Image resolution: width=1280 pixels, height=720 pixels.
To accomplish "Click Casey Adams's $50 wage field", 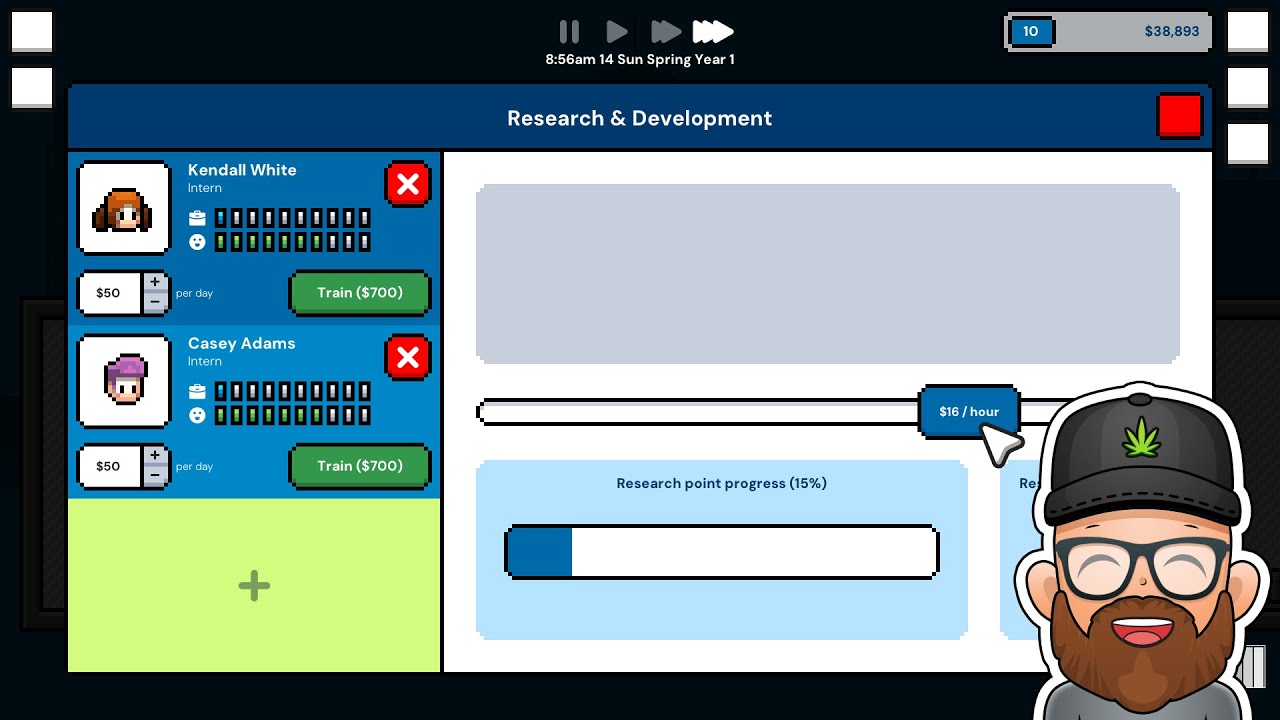I will pos(109,466).
